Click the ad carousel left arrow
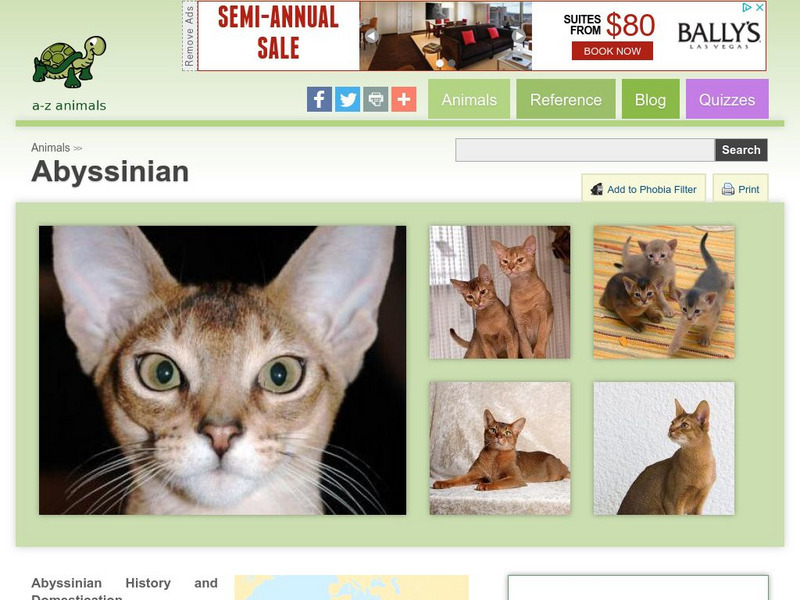The image size is (800, 600). point(372,36)
